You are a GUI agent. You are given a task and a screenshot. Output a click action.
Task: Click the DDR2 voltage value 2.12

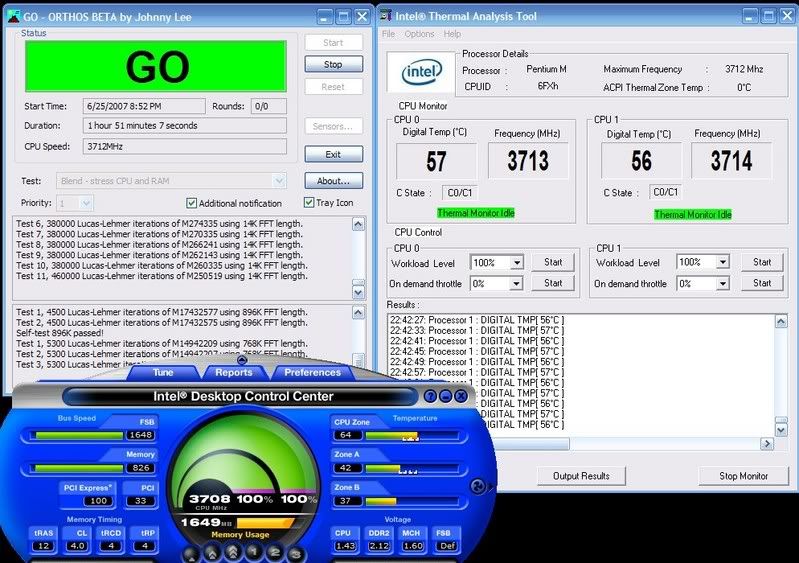(379, 546)
